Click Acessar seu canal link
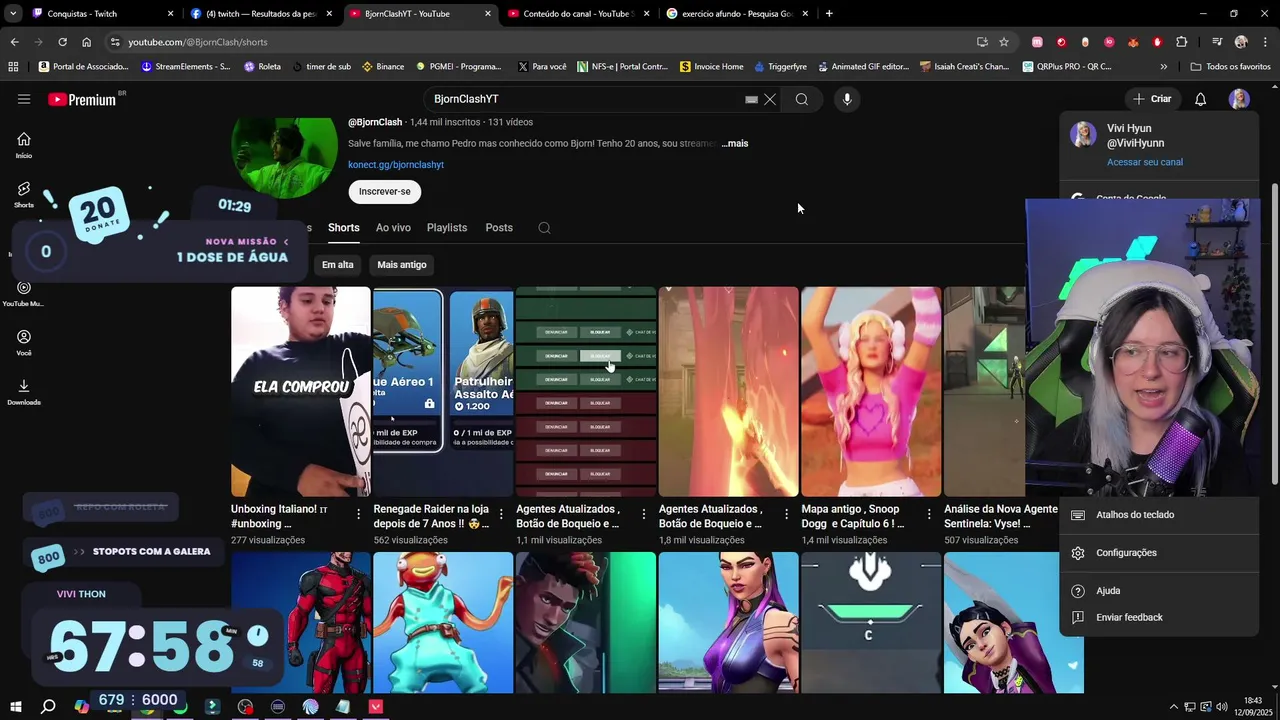This screenshot has height=720, width=1280. (1145, 162)
